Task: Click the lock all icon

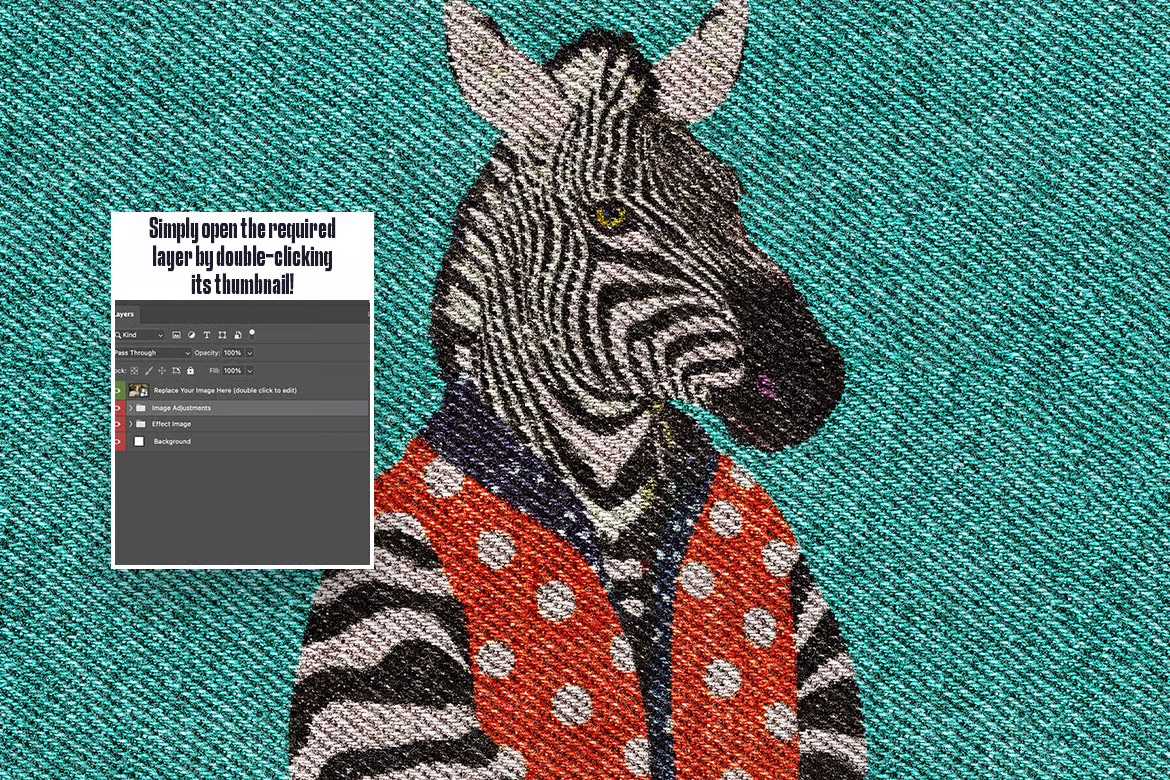Action: [190, 371]
